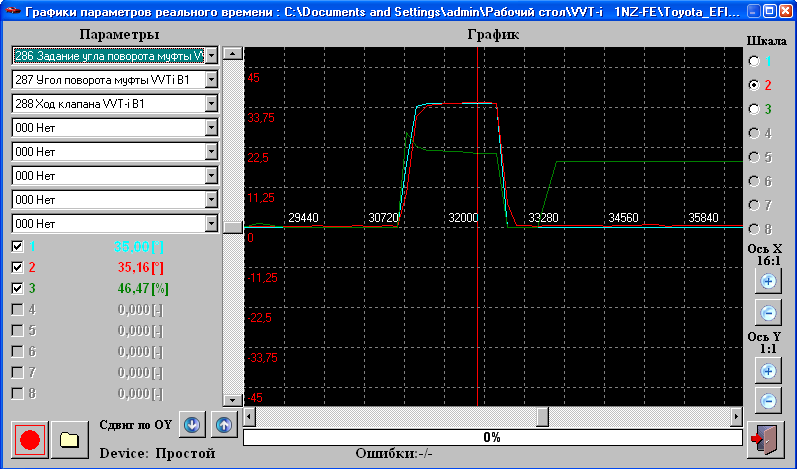Uncheck parameter 1 checkbox
Viewport: 798px width, 470px height.
tap(17, 246)
